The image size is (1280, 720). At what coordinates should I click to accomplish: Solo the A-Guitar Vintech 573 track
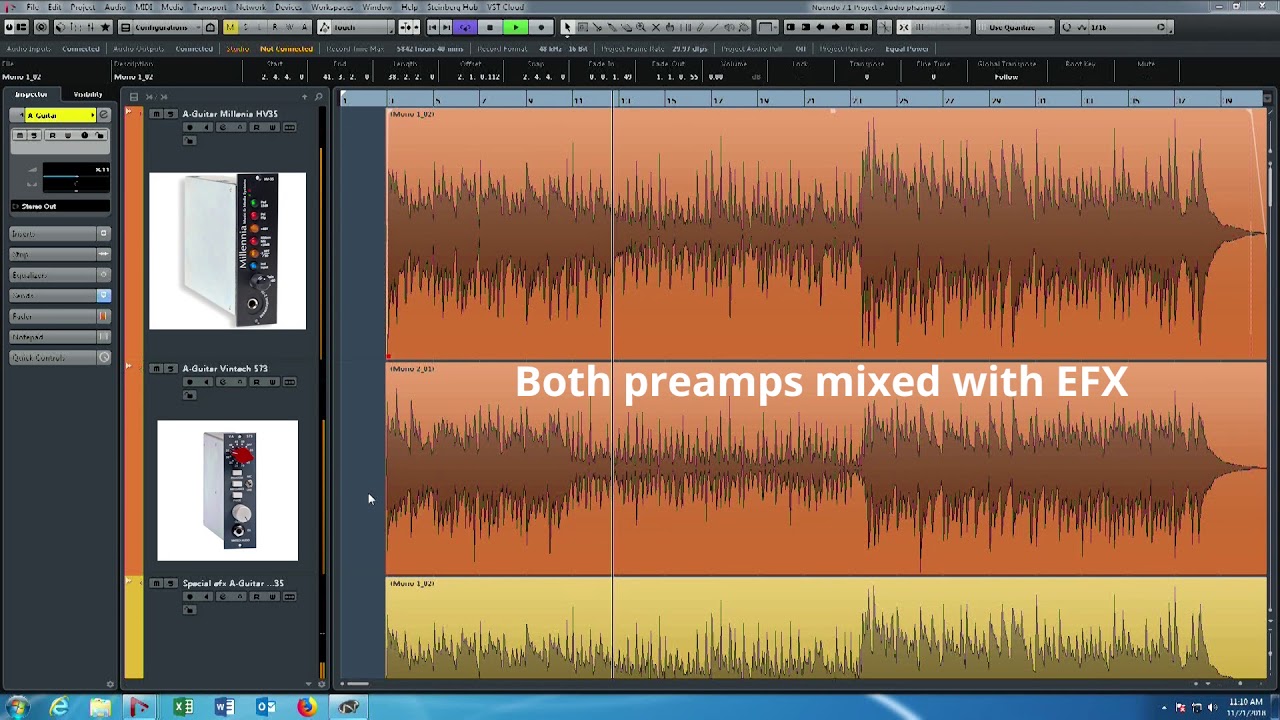[171, 369]
